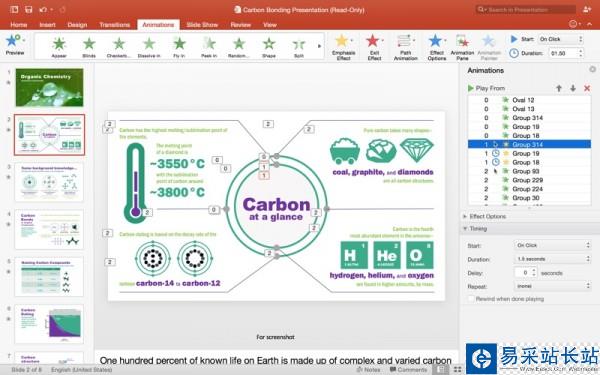Open the Insert tab
Image resolution: width=600 pixels, height=375 pixels.
coord(47,25)
